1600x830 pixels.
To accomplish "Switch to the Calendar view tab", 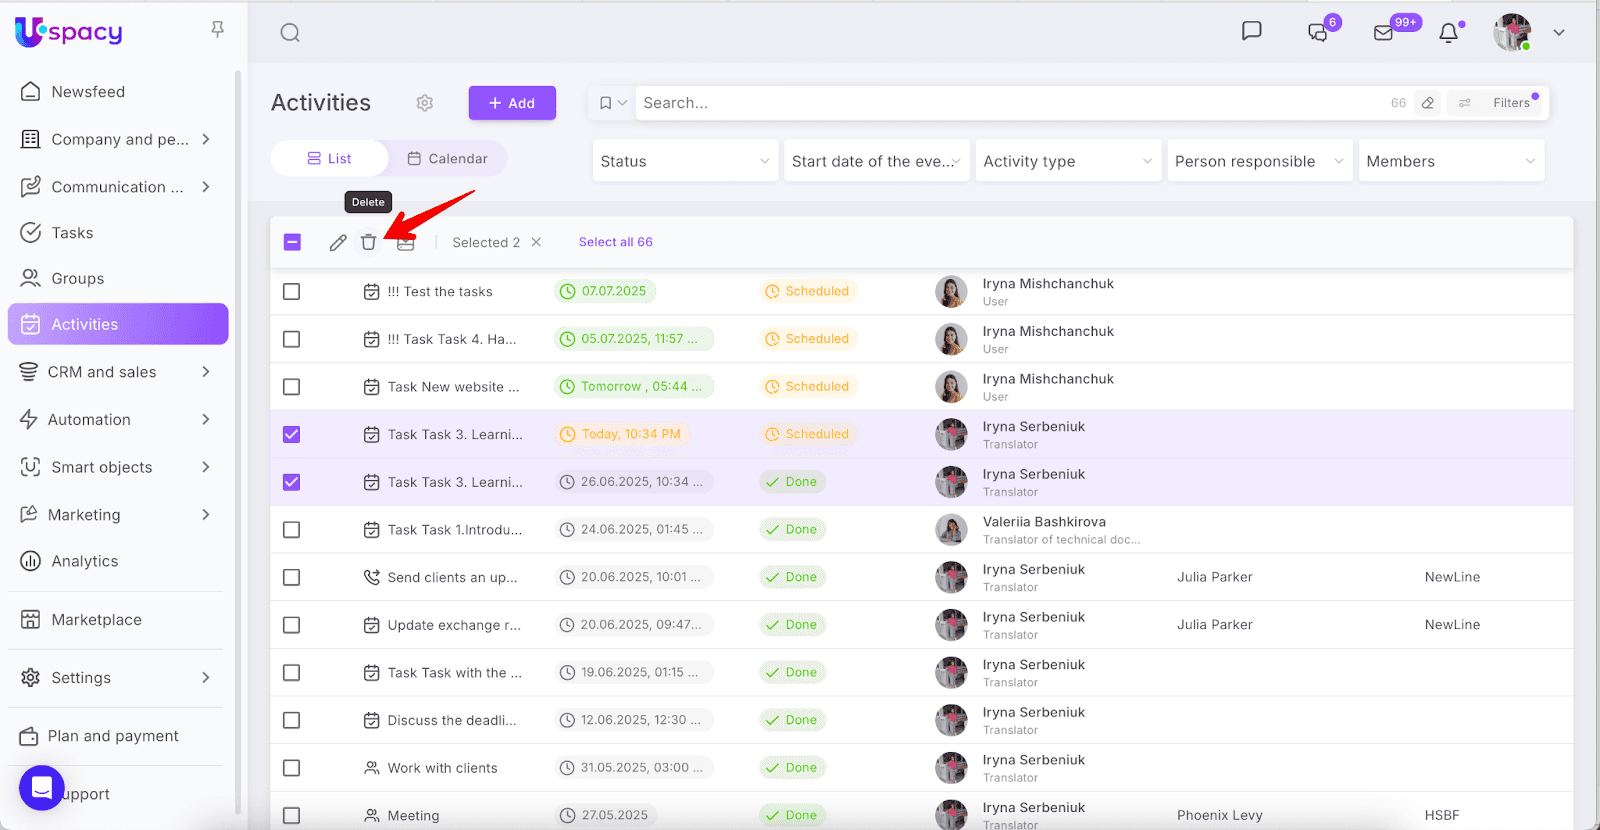I will coord(447,158).
